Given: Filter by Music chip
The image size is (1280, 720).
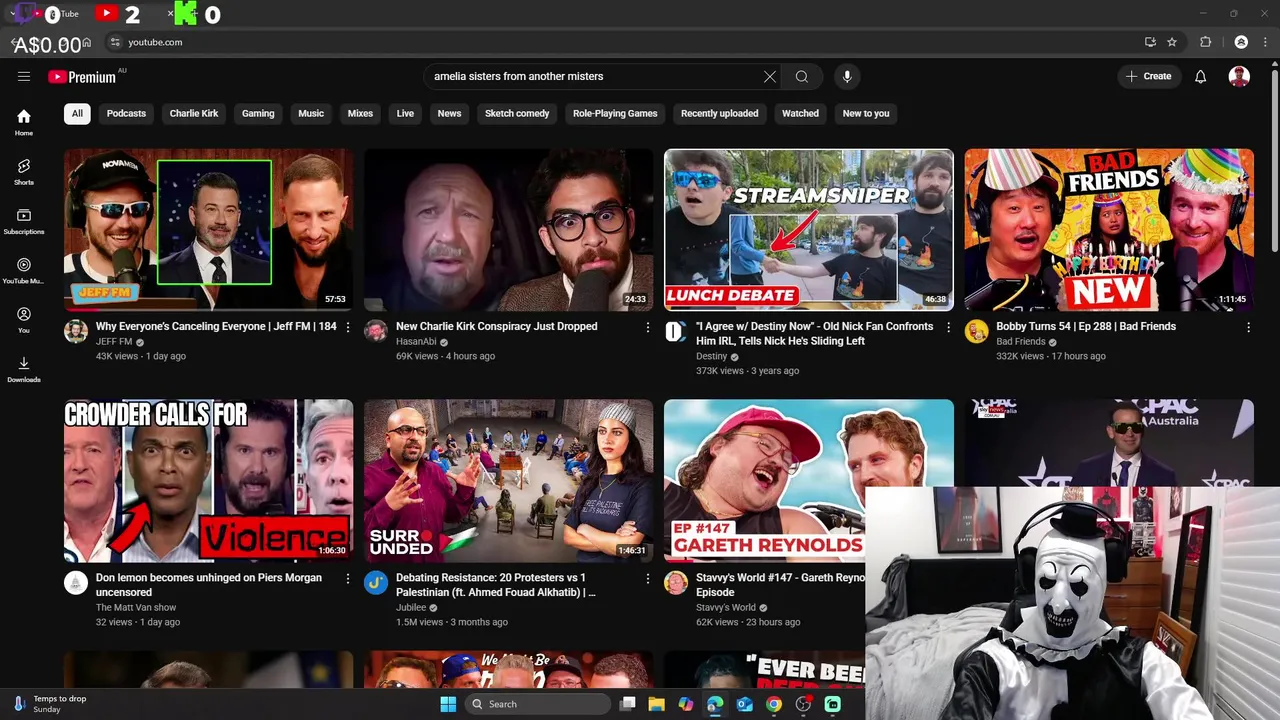Looking at the screenshot, I should [311, 113].
